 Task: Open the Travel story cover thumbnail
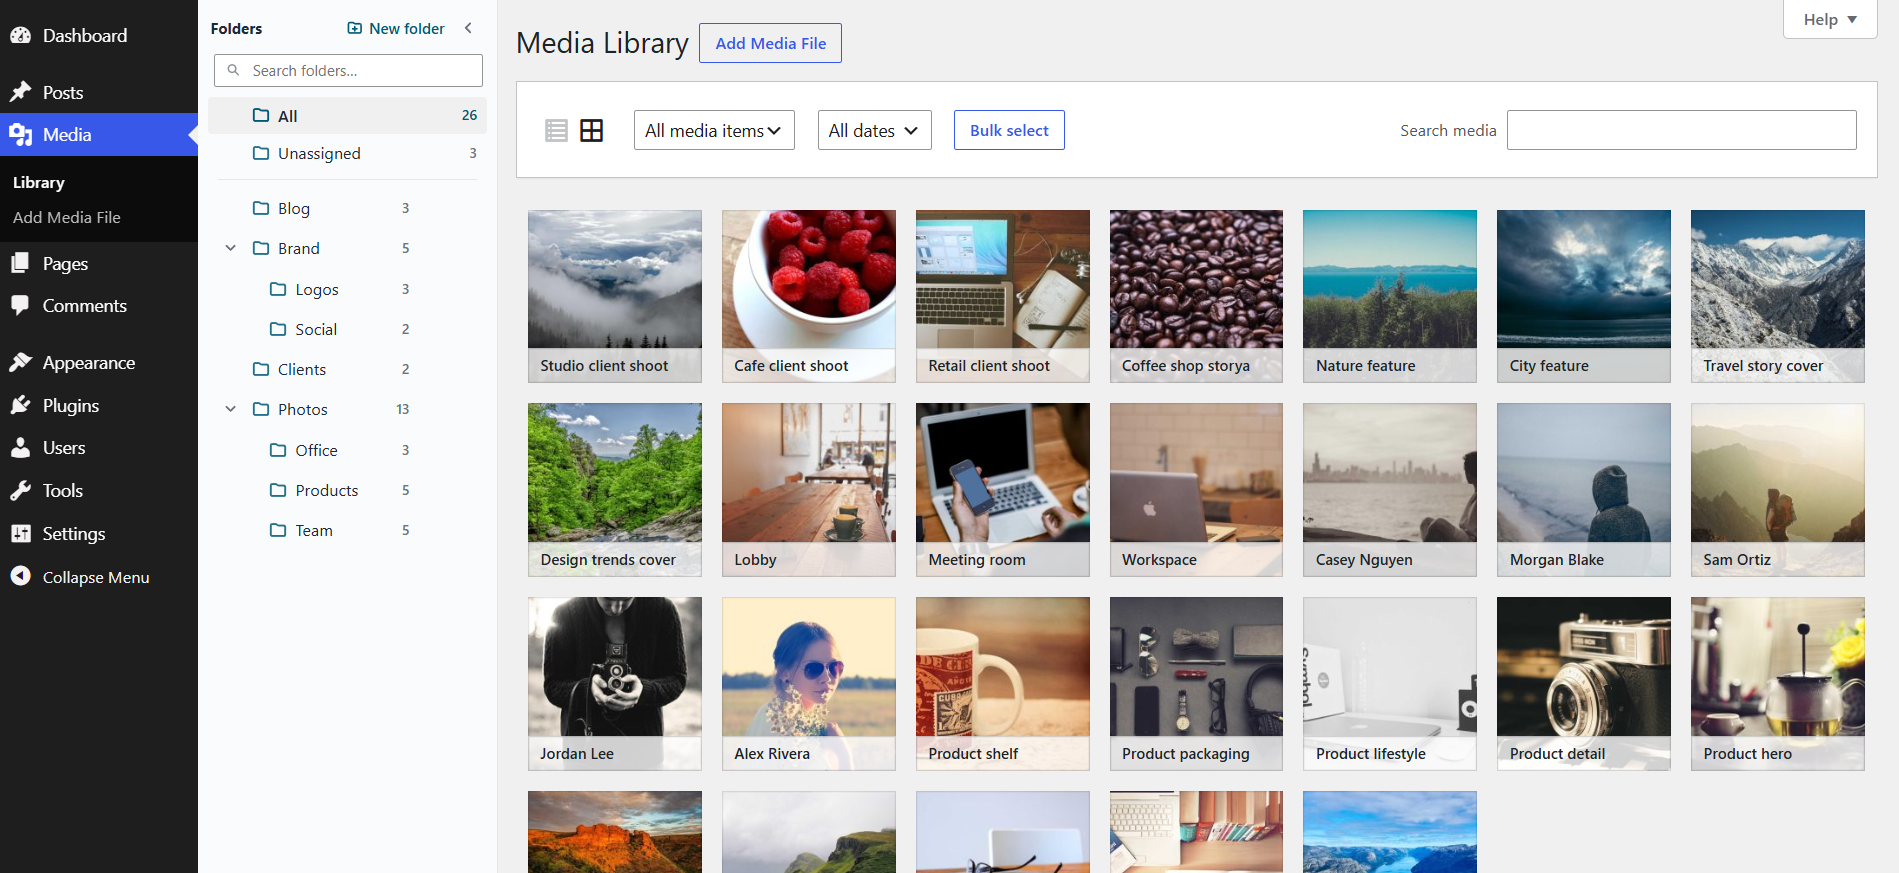pos(1778,296)
